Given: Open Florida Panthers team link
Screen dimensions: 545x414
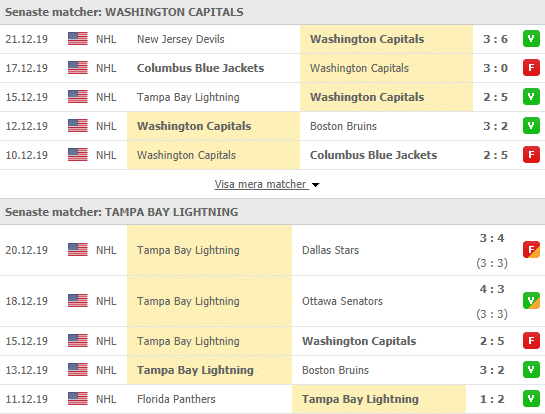Looking at the screenshot, I should click(x=176, y=399).
